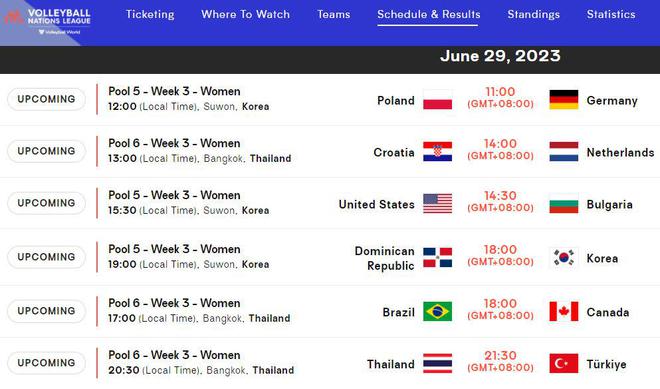Open the Statistics tab
The image size is (660, 389).
coord(611,14)
